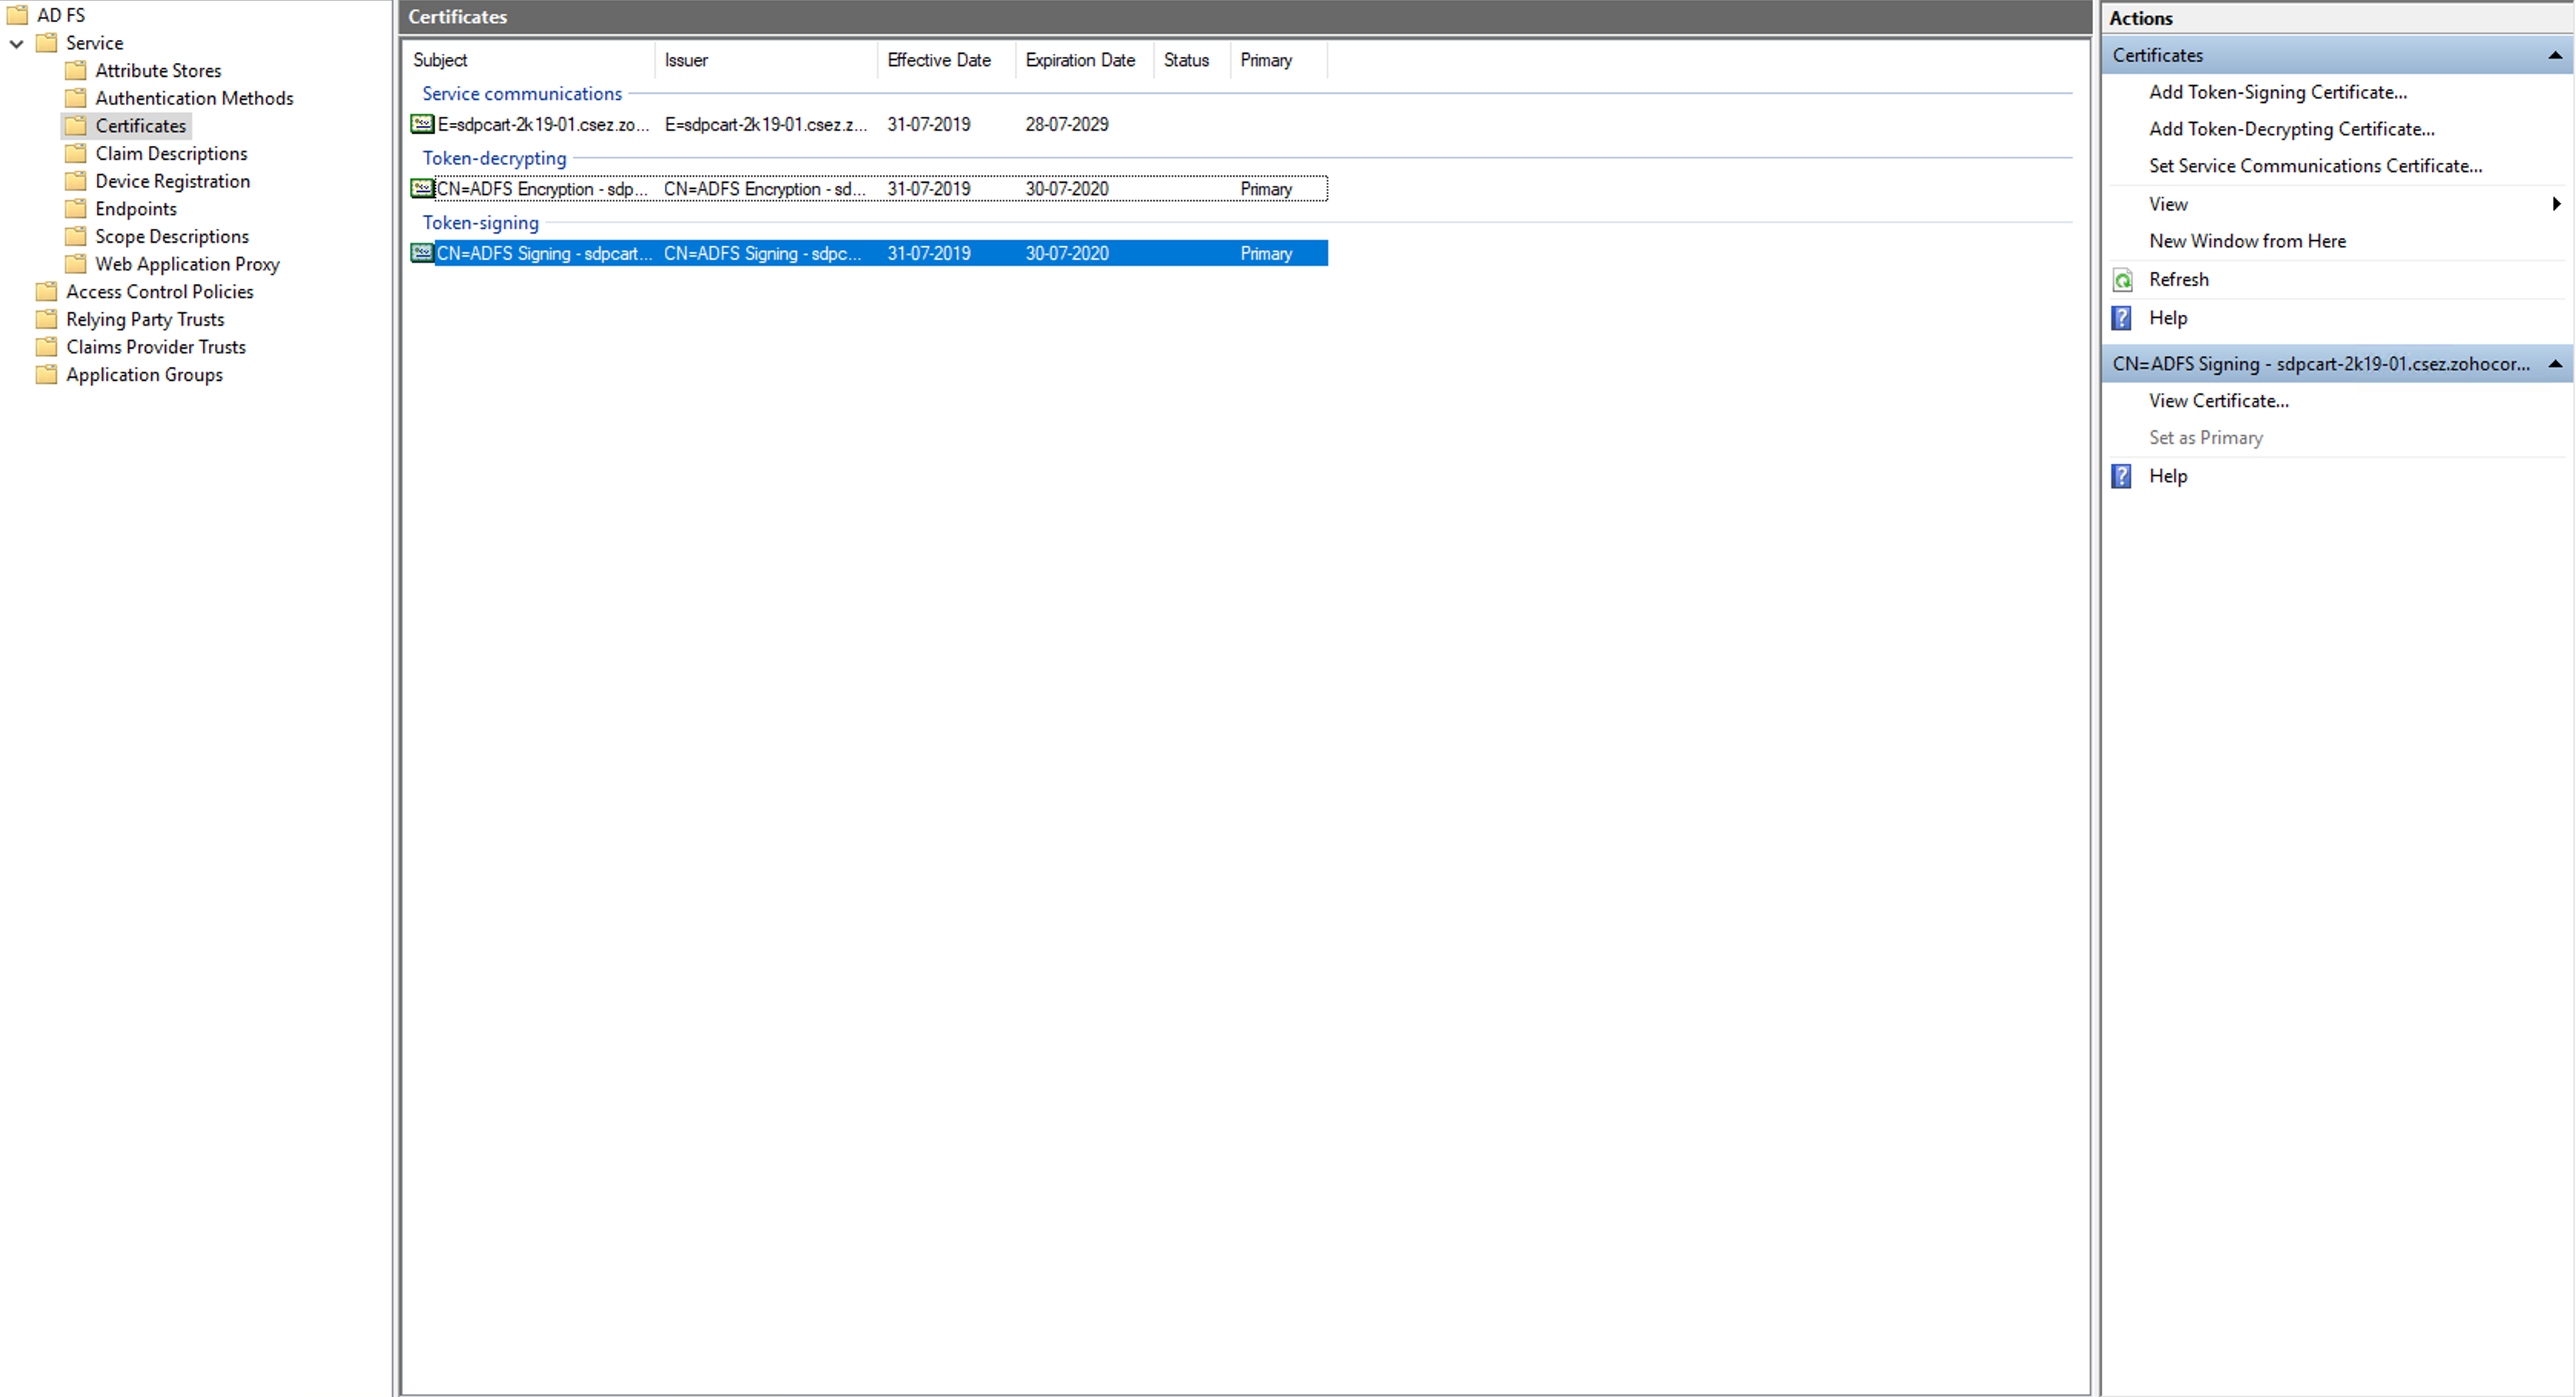Click the Refresh icon in the Actions pane
Image resolution: width=2576 pixels, height=1397 pixels.
2122,280
